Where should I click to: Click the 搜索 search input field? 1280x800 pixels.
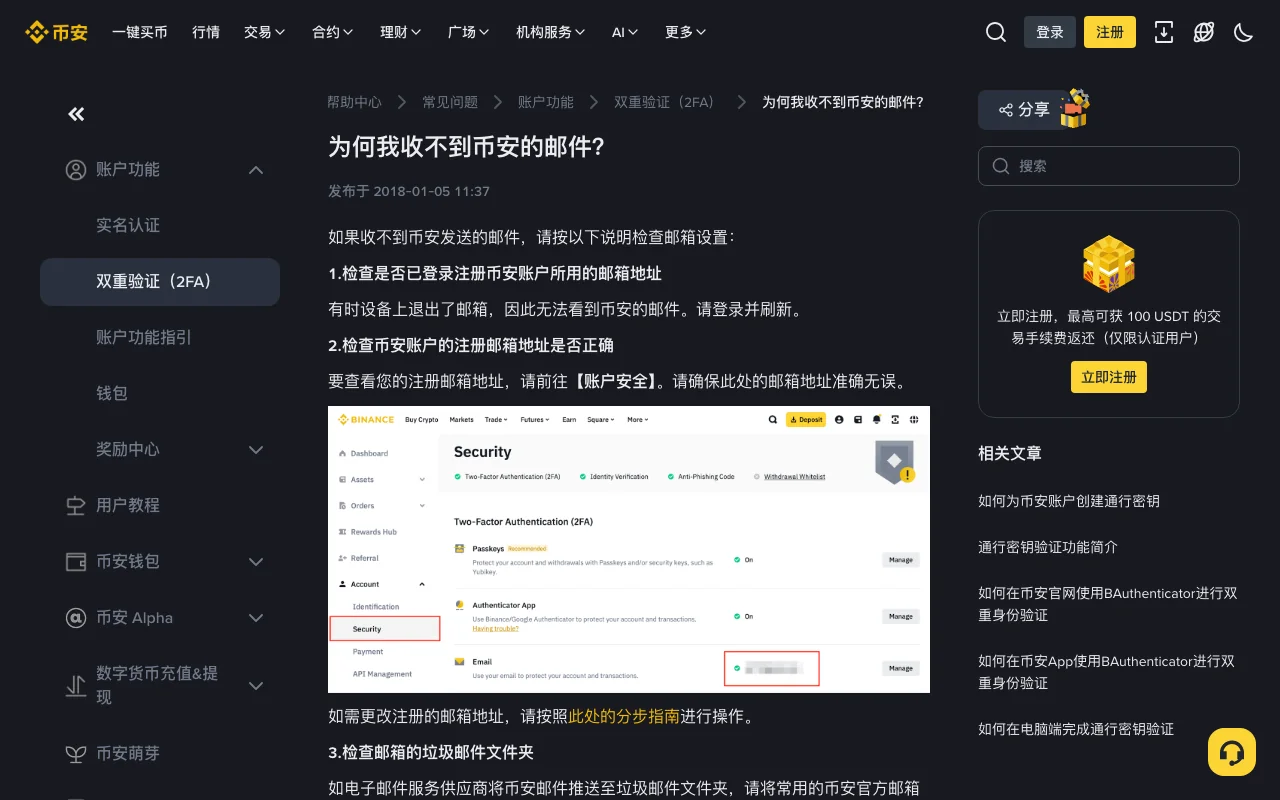pos(1109,166)
